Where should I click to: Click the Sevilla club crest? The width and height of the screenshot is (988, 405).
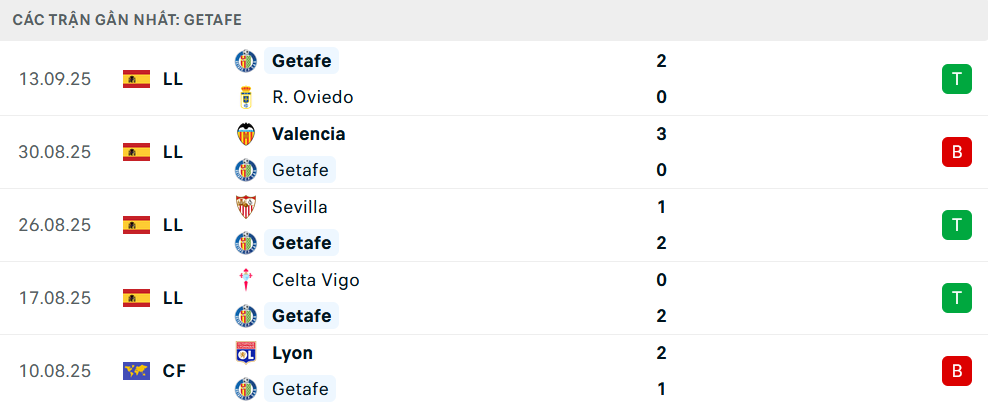click(245, 207)
